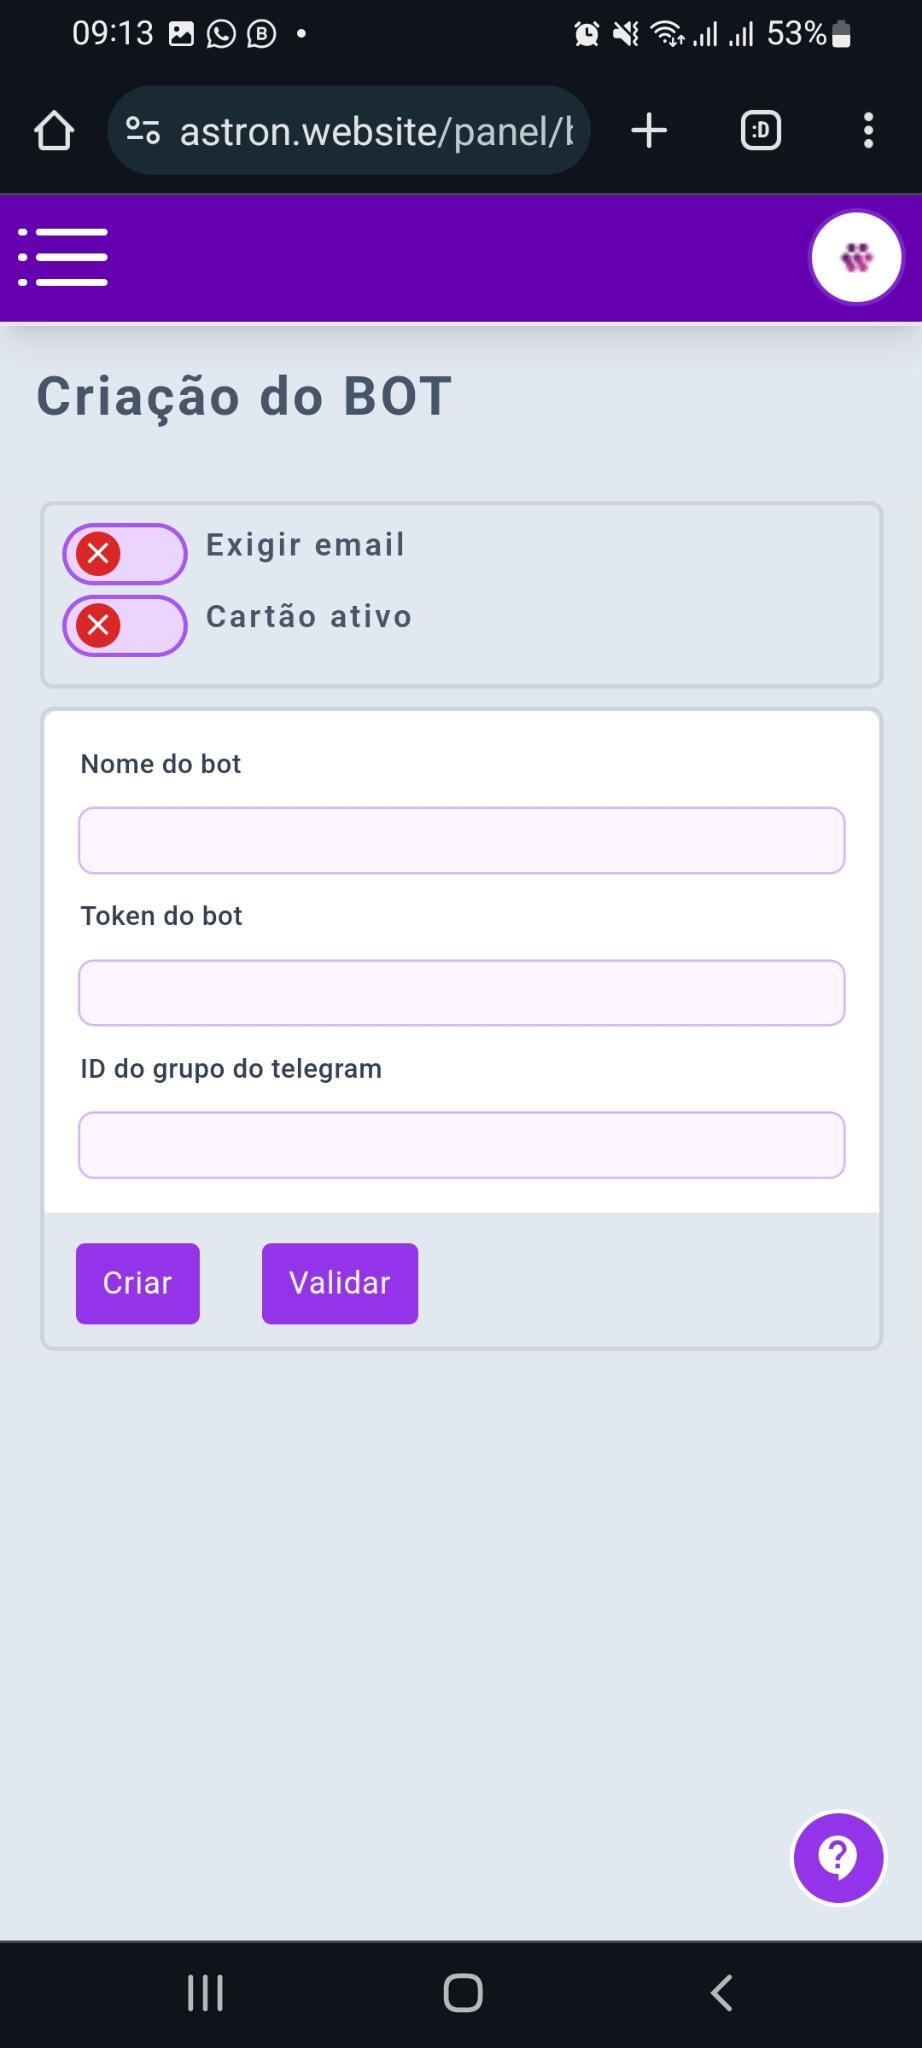922x2048 pixels.
Task: Click the Validar button
Action: click(x=340, y=1283)
